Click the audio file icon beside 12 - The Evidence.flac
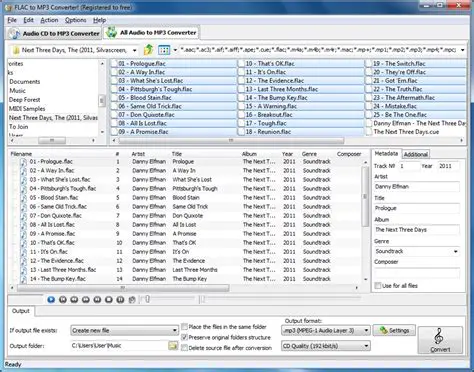Image resolution: width=474 pixels, height=372 pixels. 24,261
